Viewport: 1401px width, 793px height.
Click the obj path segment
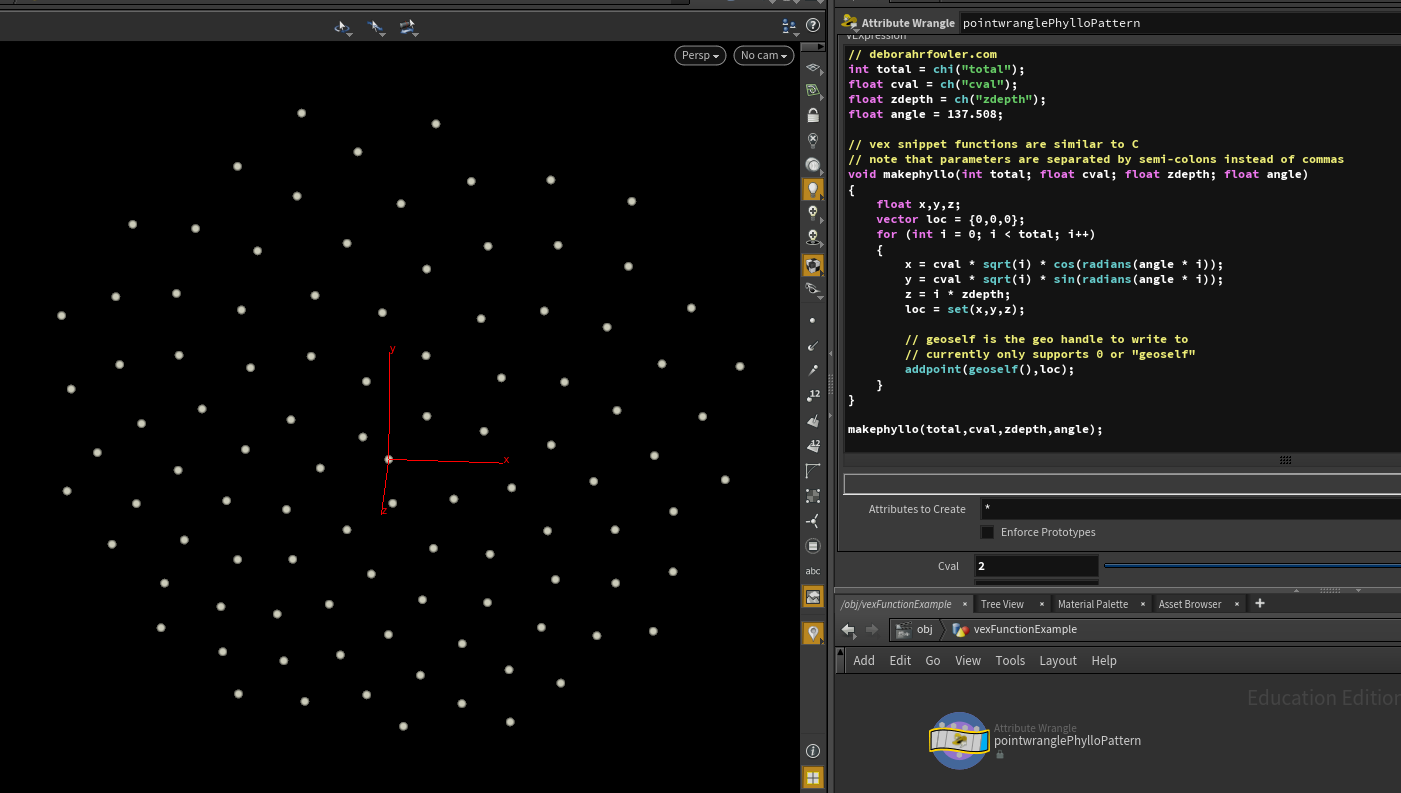(924, 630)
